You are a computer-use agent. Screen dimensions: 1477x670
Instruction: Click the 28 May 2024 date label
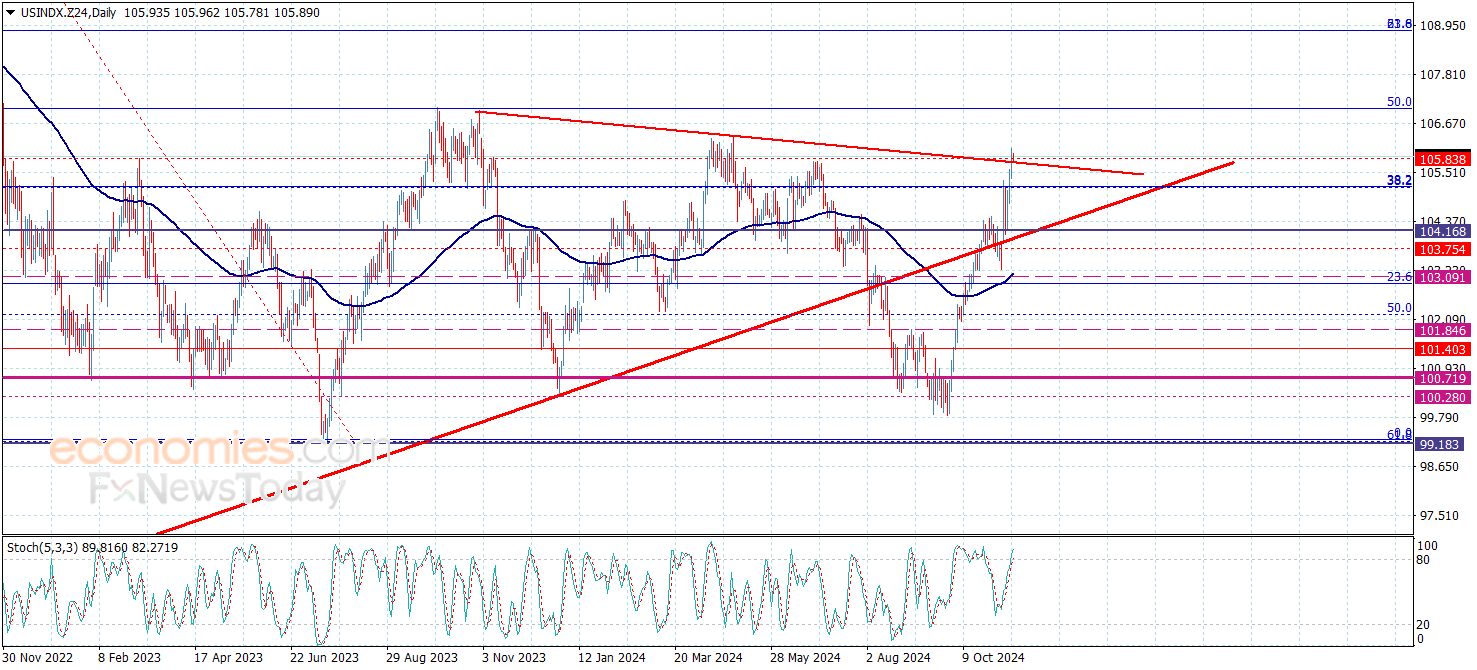tap(804, 658)
